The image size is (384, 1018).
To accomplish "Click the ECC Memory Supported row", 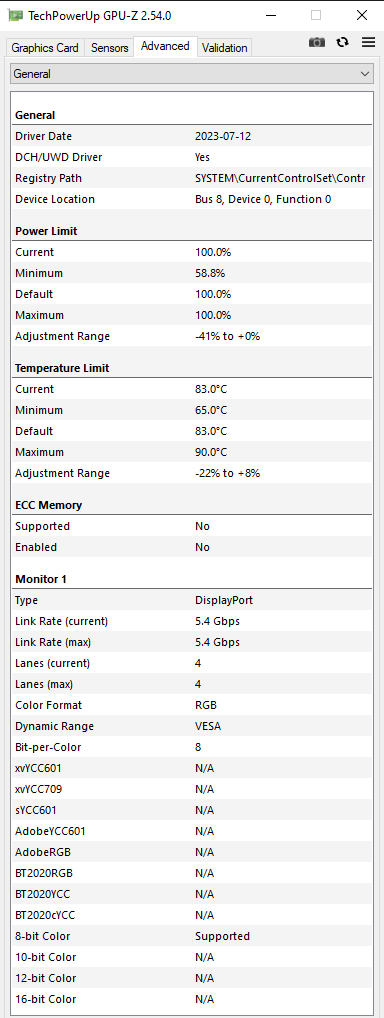I will coord(192,526).
